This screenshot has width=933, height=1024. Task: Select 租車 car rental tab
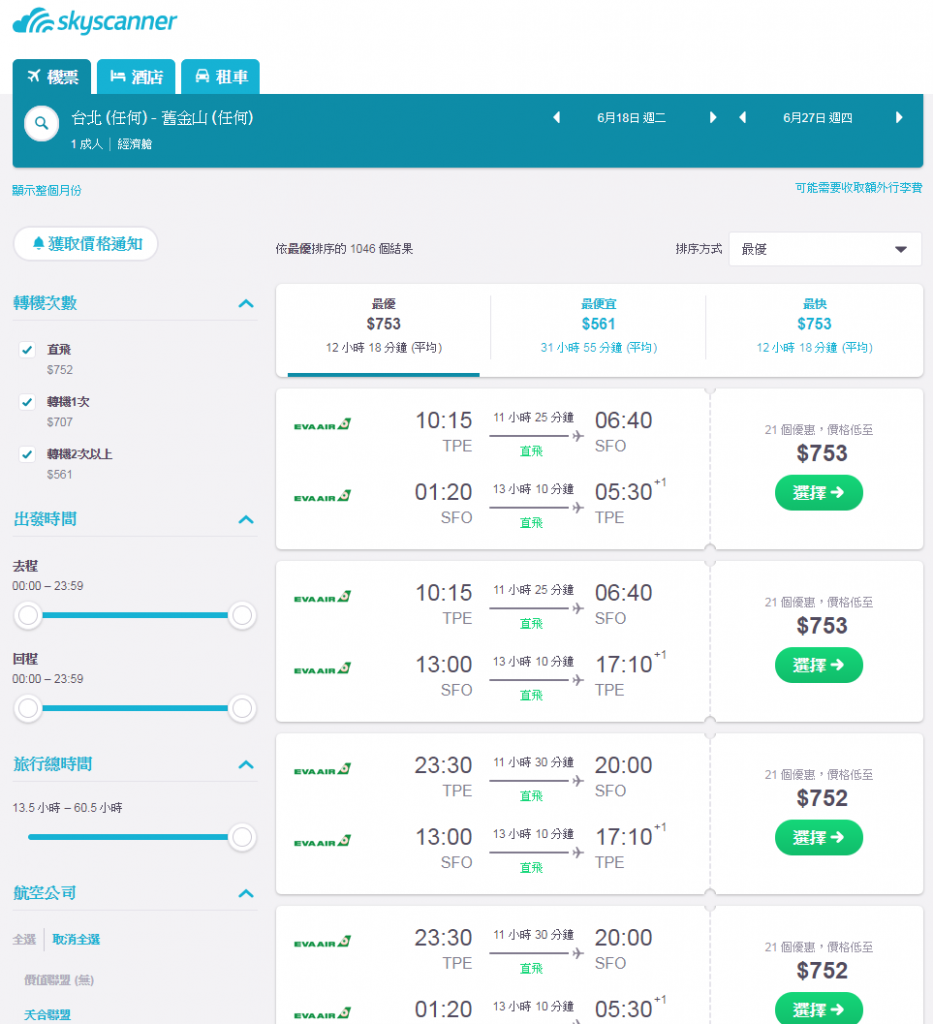(221, 77)
